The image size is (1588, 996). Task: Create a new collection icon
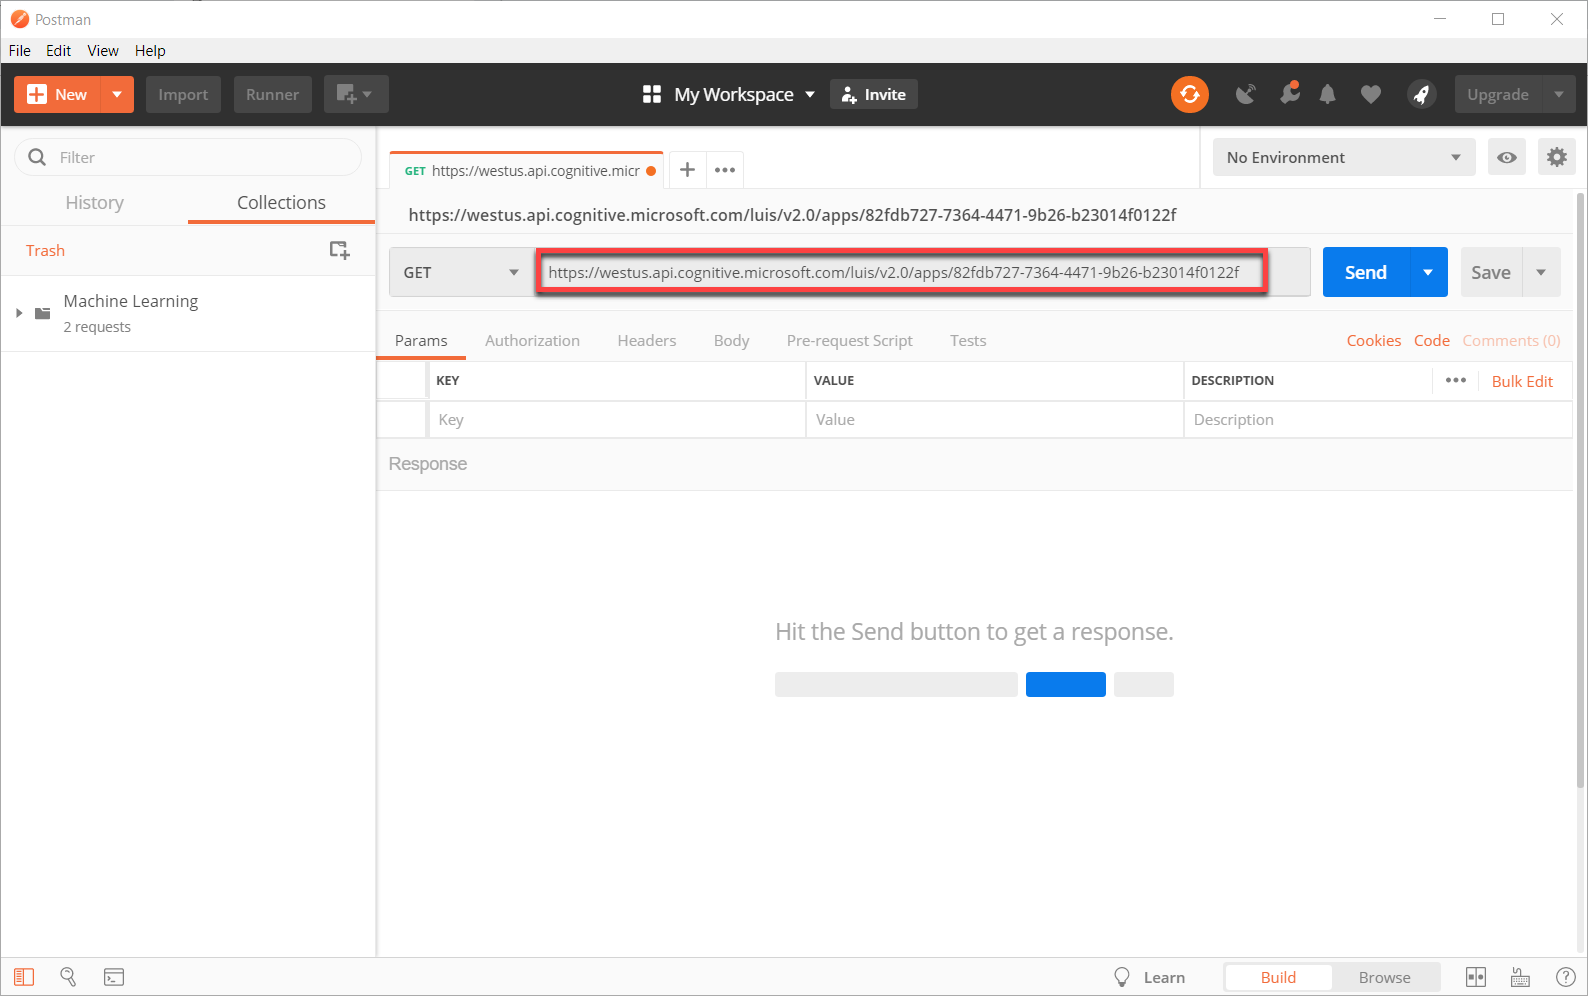tap(340, 250)
